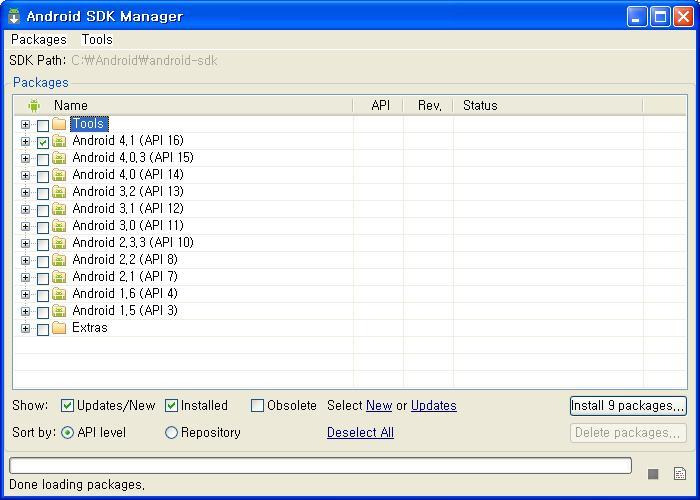
Task: Click the Rev. column header
Action: point(429,106)
